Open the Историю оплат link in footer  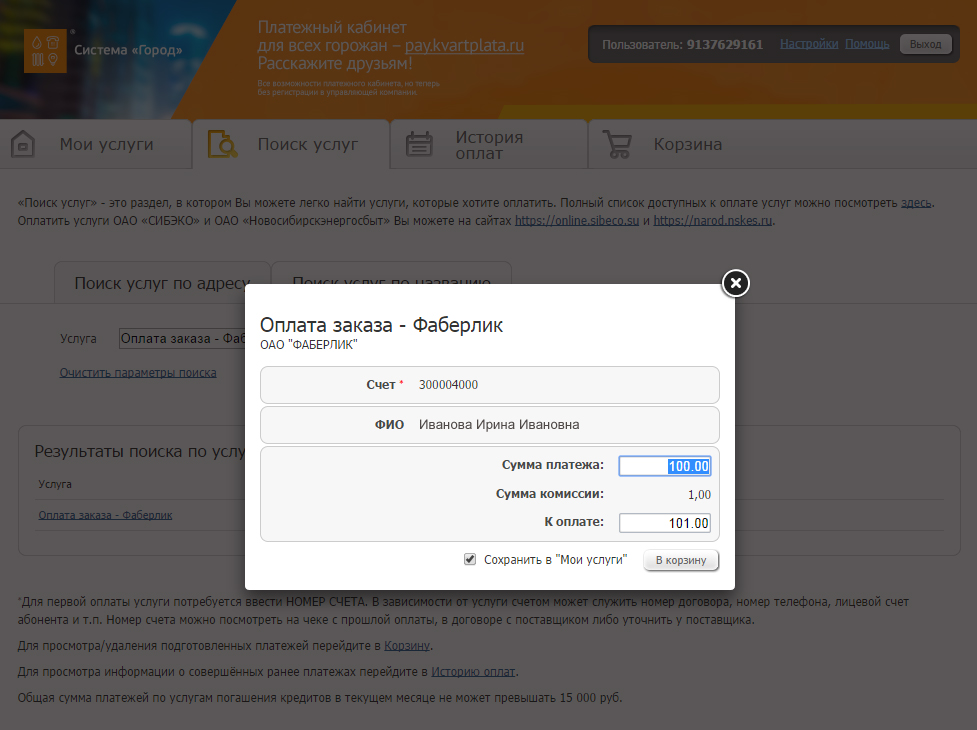474,672
